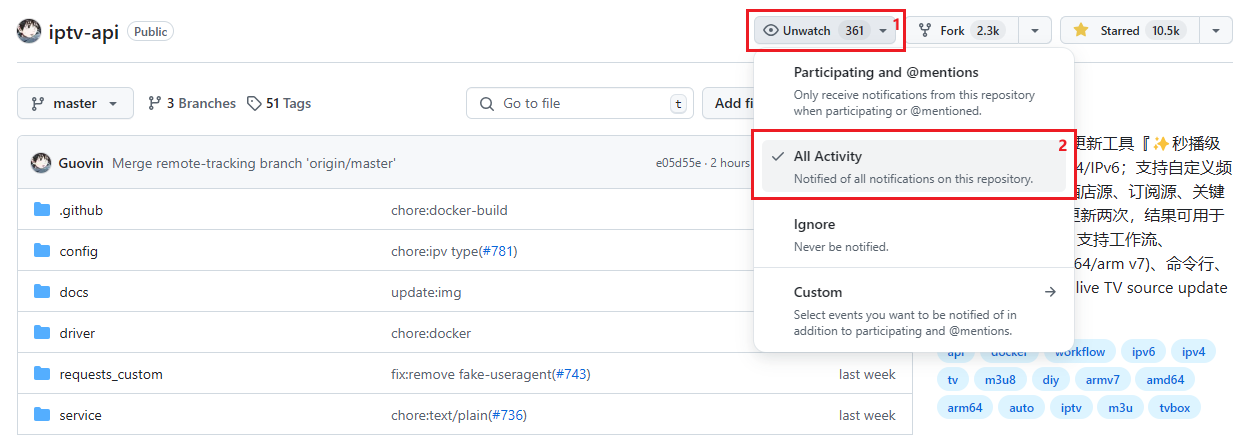Click the Fork repository icon button
Image resolution: width=1238 pixels, height=435 pixels.
tap(925, 31)
